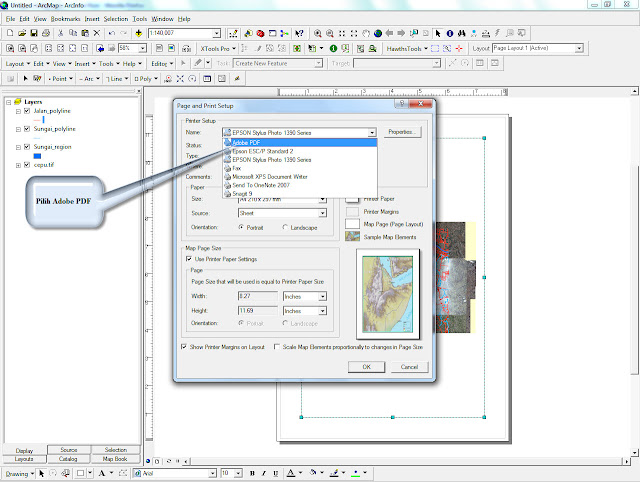Click the Italic I formatting icon
The width and height of the screenshot is (640, 482).
point(264,473)
